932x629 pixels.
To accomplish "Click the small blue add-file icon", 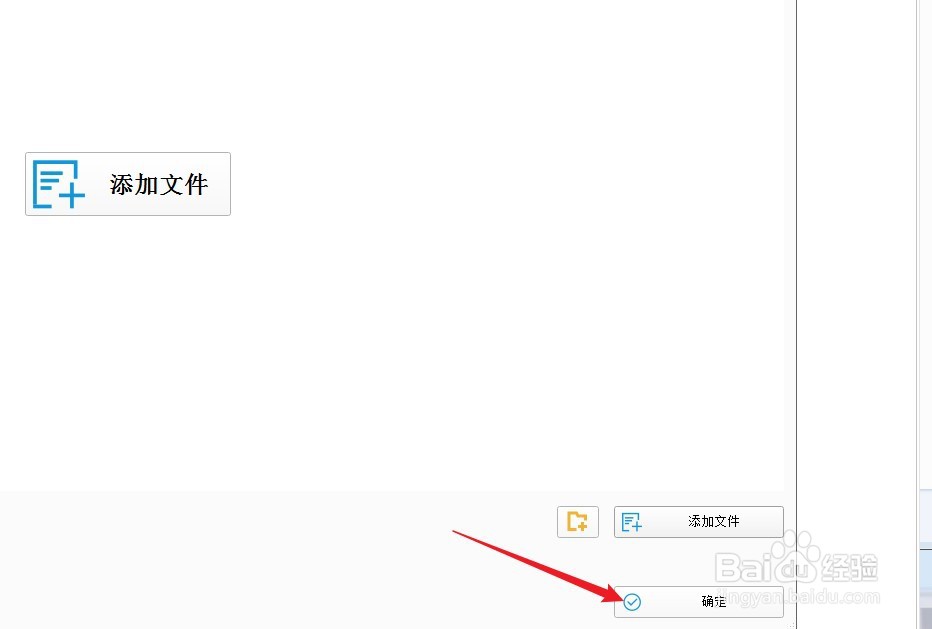I will [x=631, y=522].
